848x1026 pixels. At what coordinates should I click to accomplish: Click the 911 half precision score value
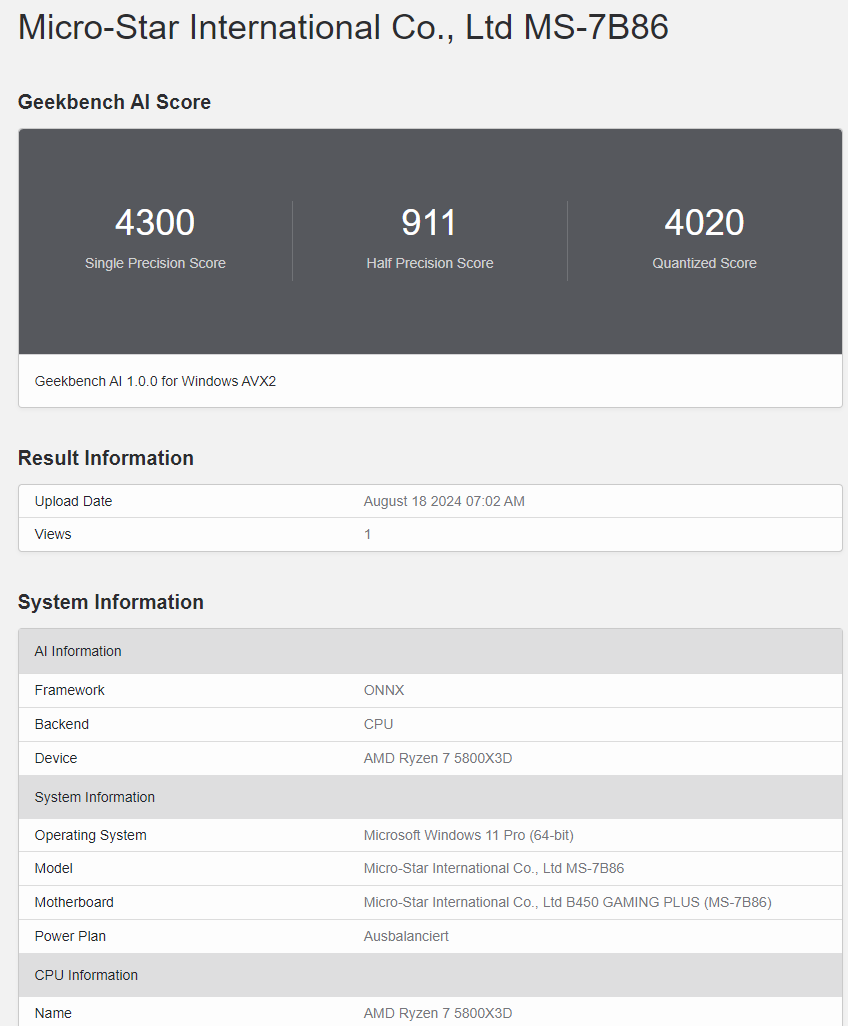pyautogui.click(x=429, y=222)
